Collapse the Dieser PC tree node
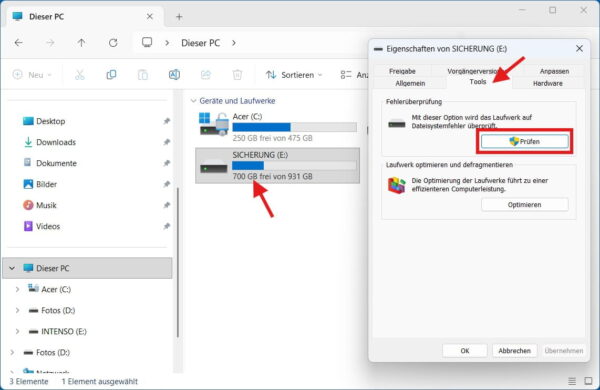 click(x=12, y=268)
